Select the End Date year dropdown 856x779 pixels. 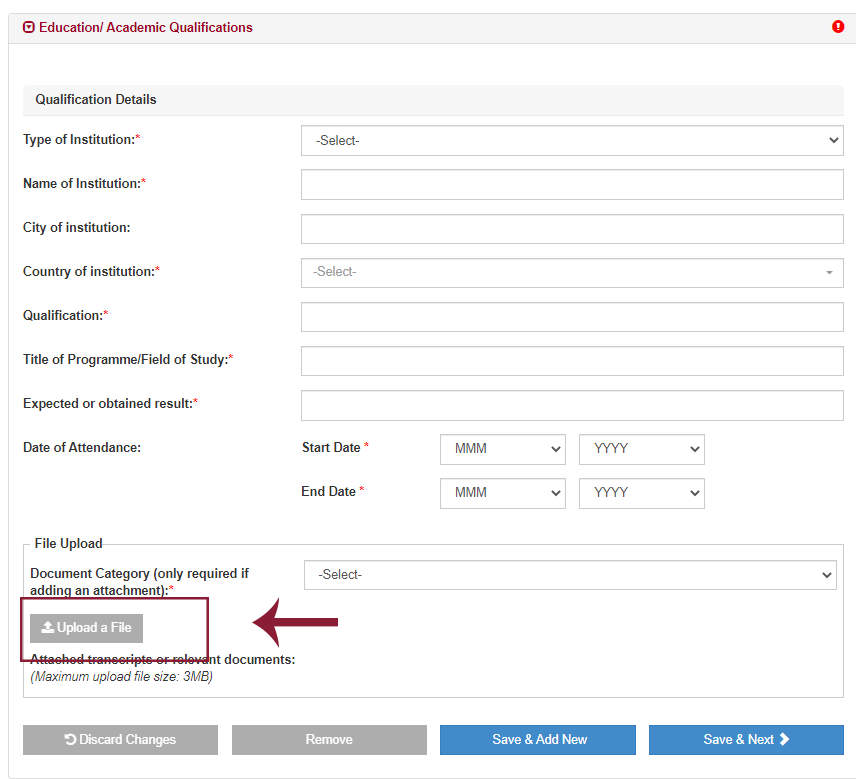pyautogui.click(x=641, y=493)
